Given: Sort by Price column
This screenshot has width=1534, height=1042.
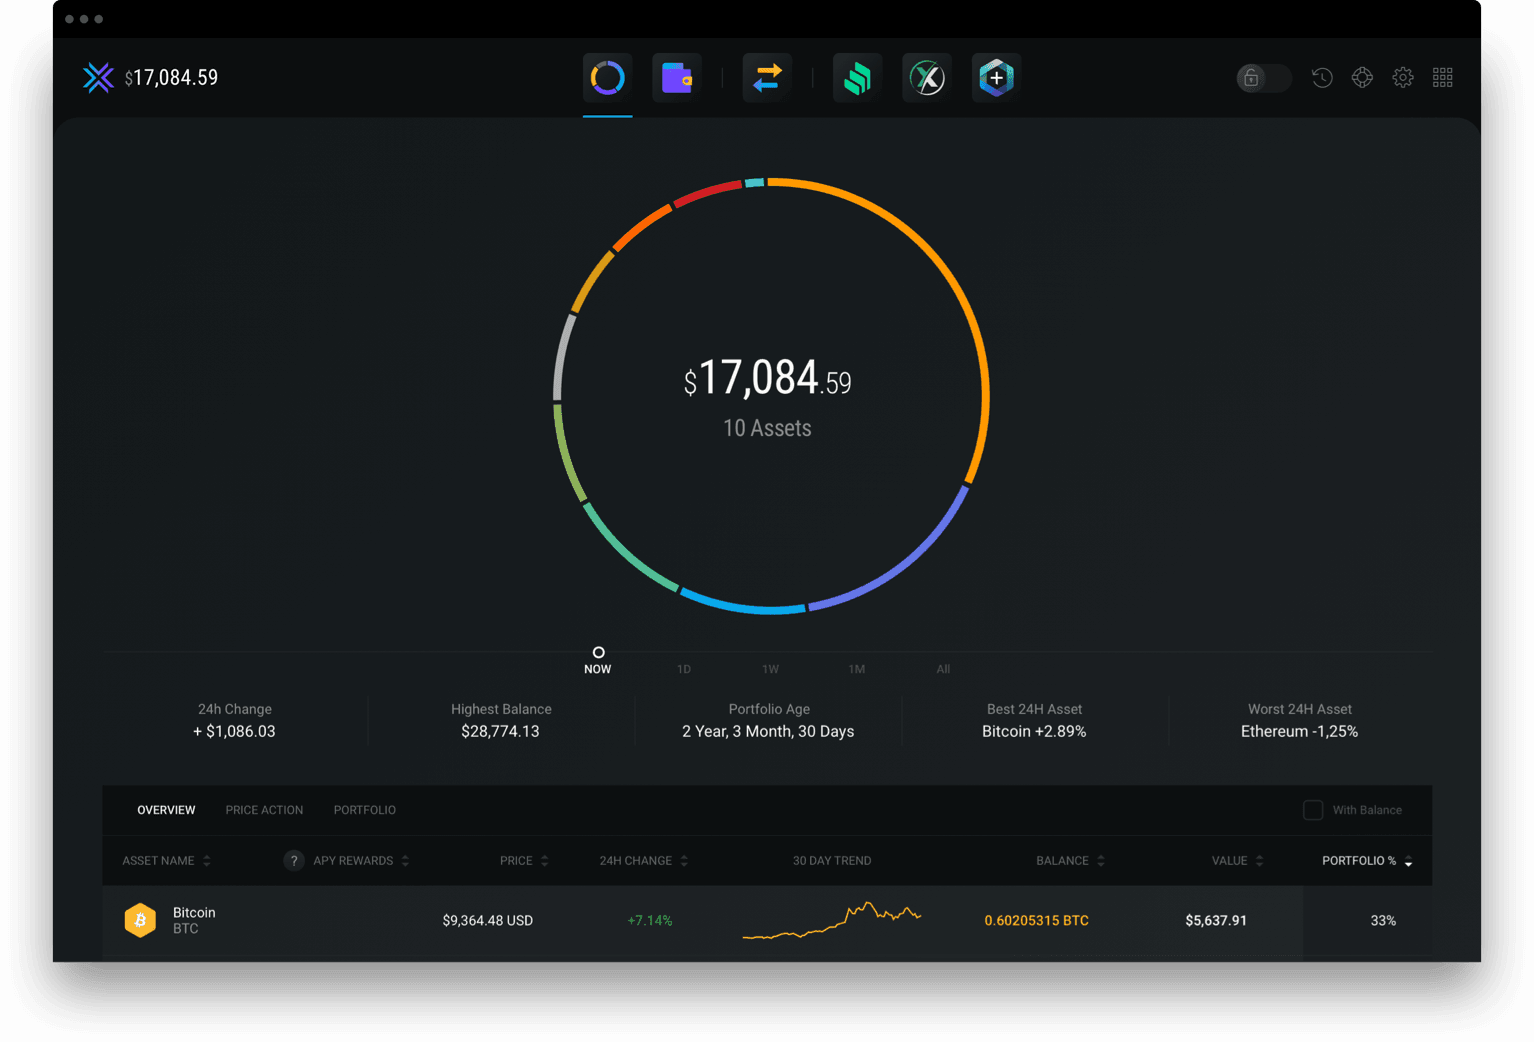Looking at the screenshot, I should tap(524, 860).
